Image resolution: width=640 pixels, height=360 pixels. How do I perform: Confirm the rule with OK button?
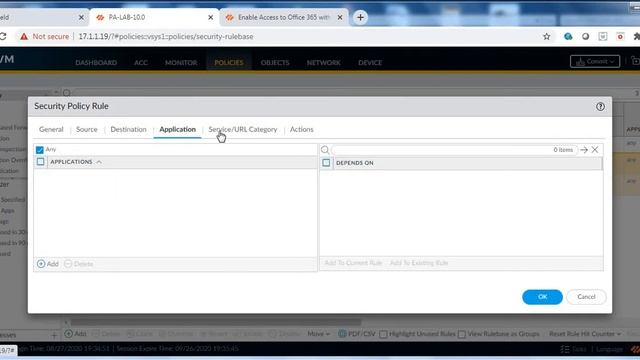tap(542, 297)
